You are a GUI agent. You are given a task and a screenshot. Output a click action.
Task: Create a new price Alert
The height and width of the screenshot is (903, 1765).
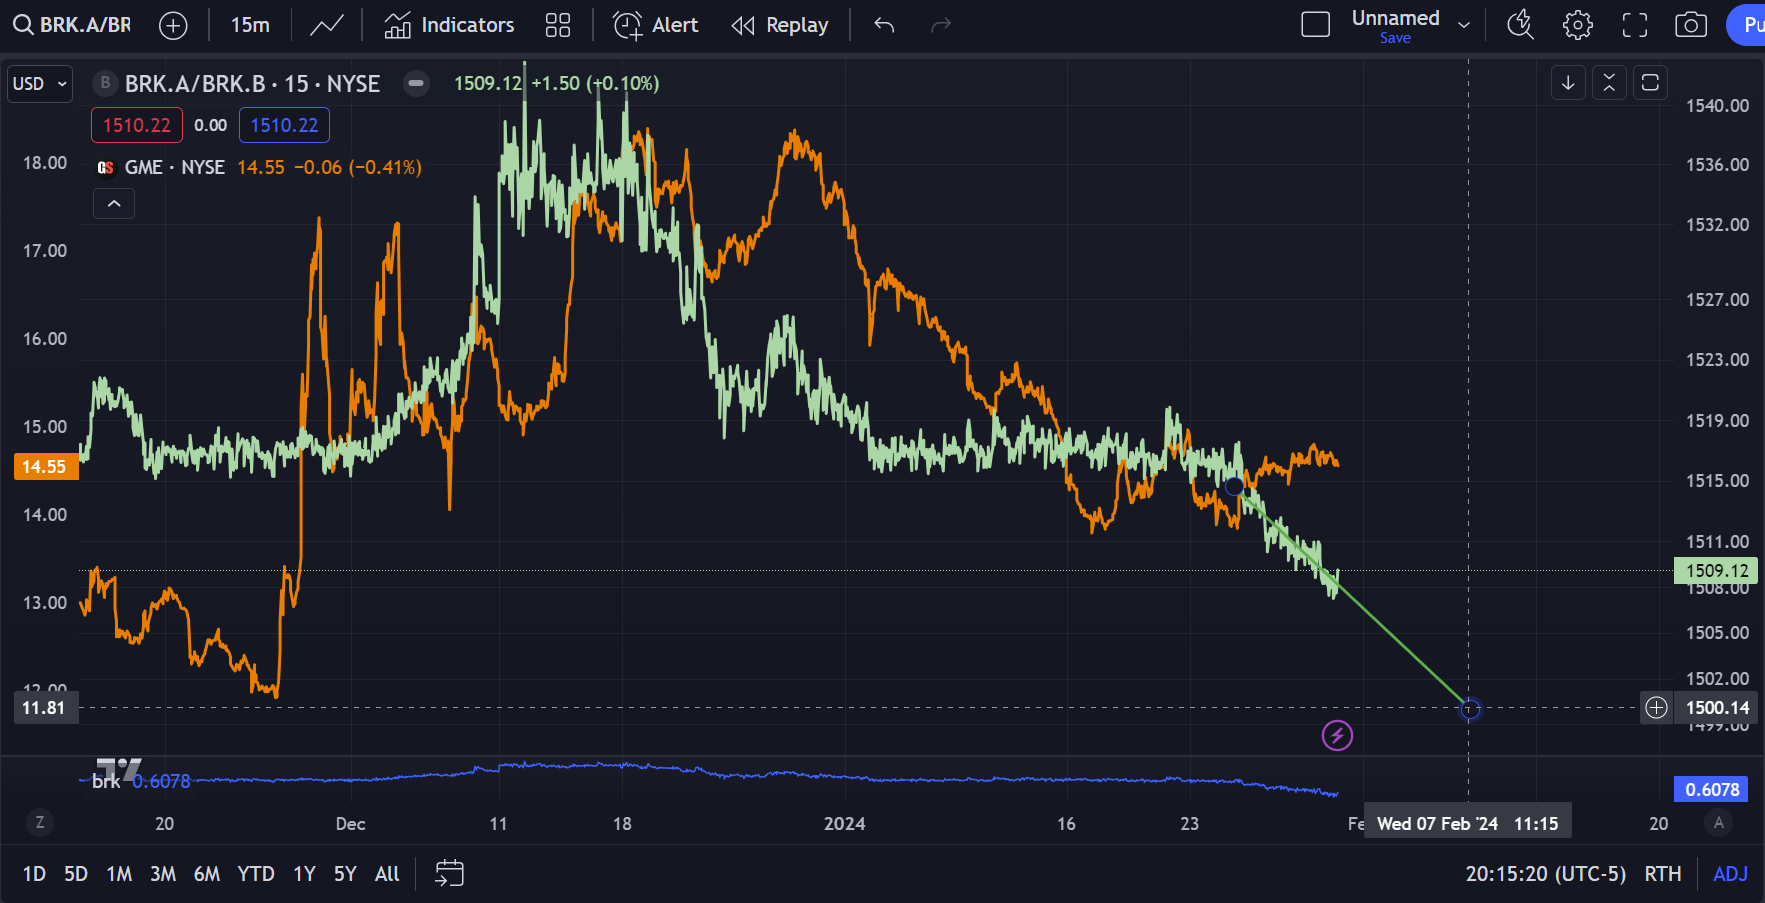[x=655, y=25]
